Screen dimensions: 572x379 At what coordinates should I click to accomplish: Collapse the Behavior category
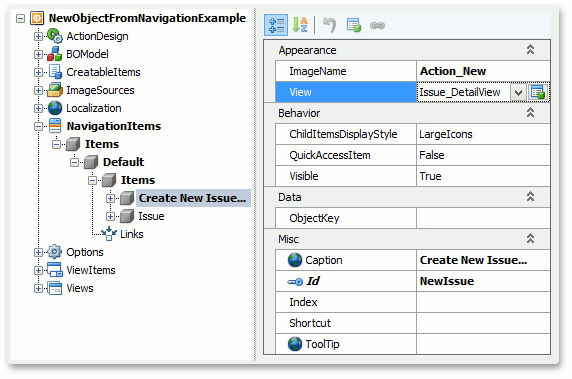pos(530,113)
